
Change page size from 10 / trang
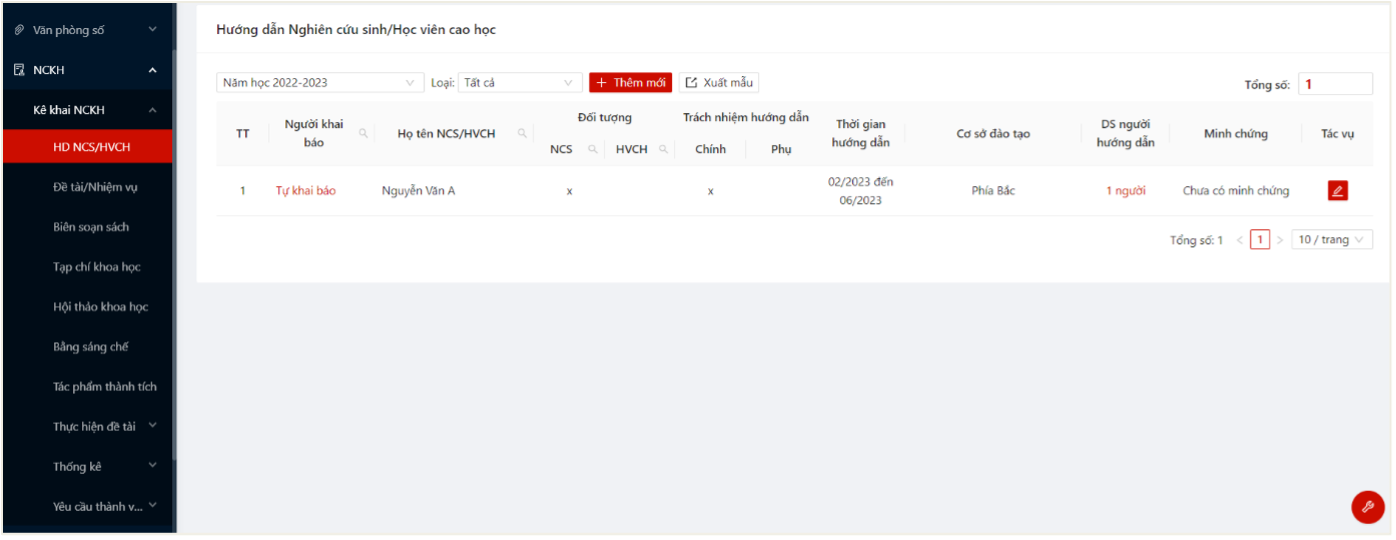tap(1332, 240)
